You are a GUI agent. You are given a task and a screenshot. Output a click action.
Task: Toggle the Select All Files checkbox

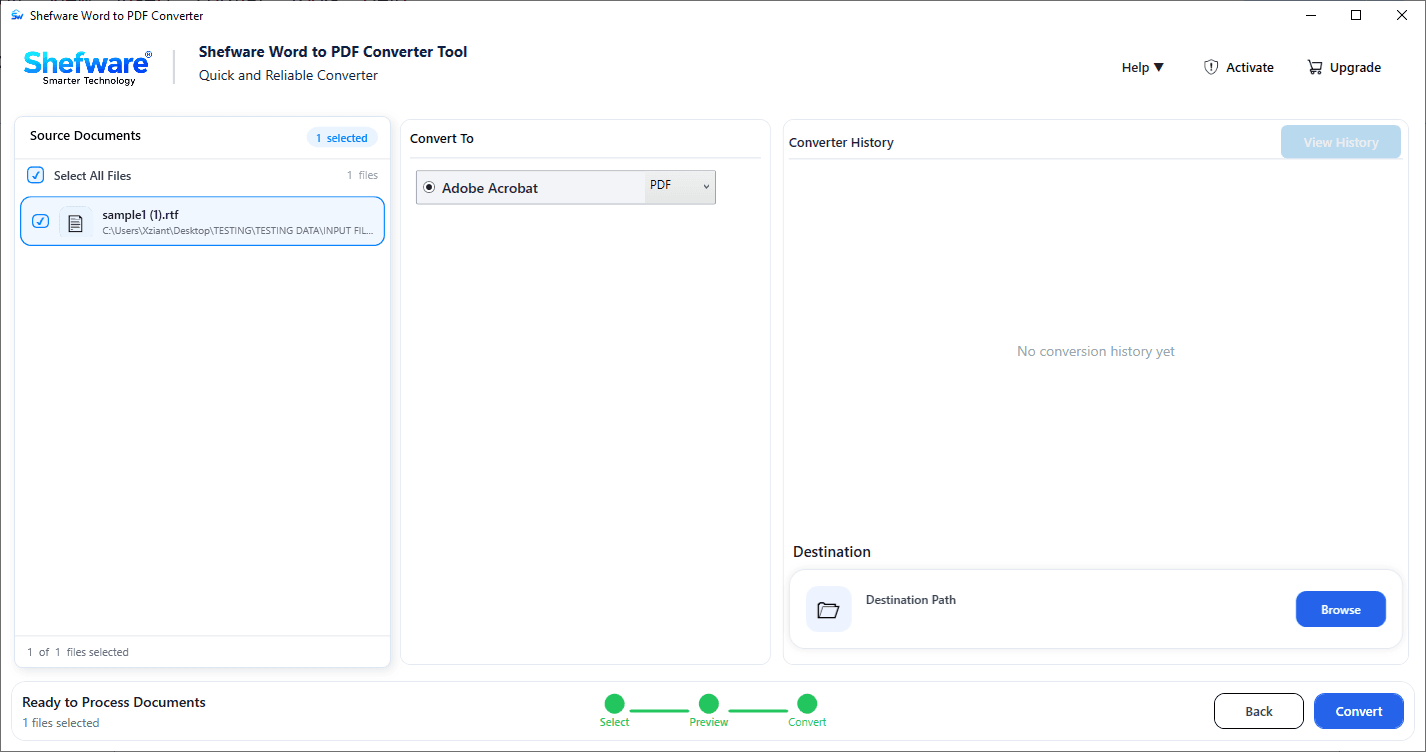(x=36, y=175)
